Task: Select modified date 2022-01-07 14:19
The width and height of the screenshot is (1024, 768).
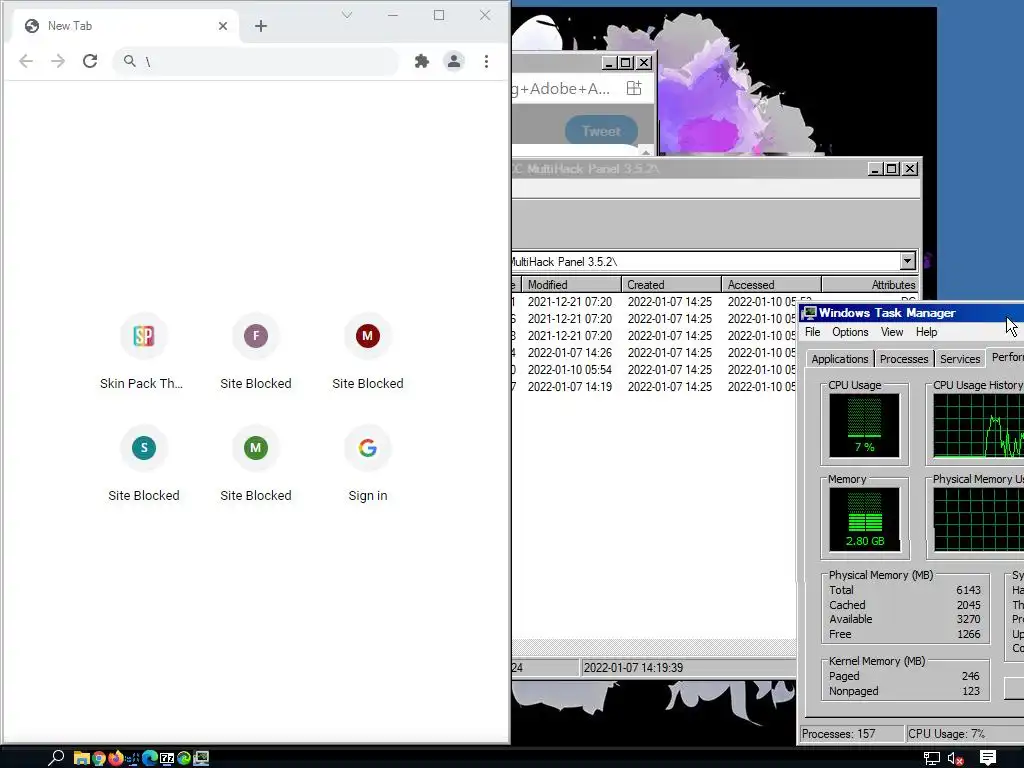Action: [x=570, y=387]
